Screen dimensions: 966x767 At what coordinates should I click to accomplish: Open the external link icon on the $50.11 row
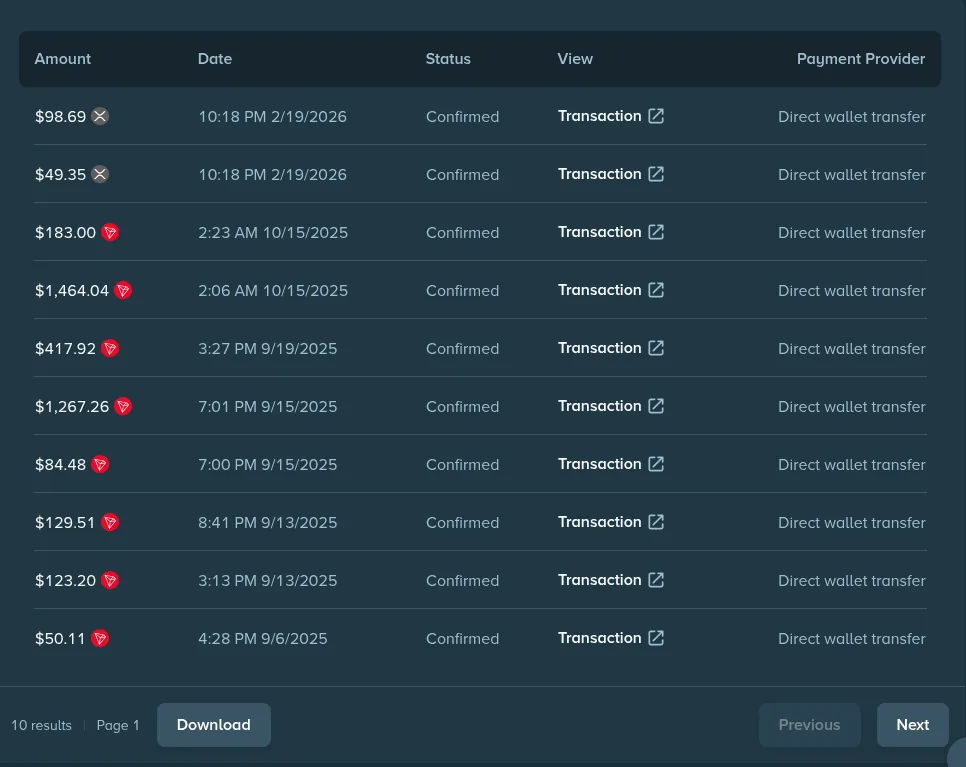click(x=656, y=638)
